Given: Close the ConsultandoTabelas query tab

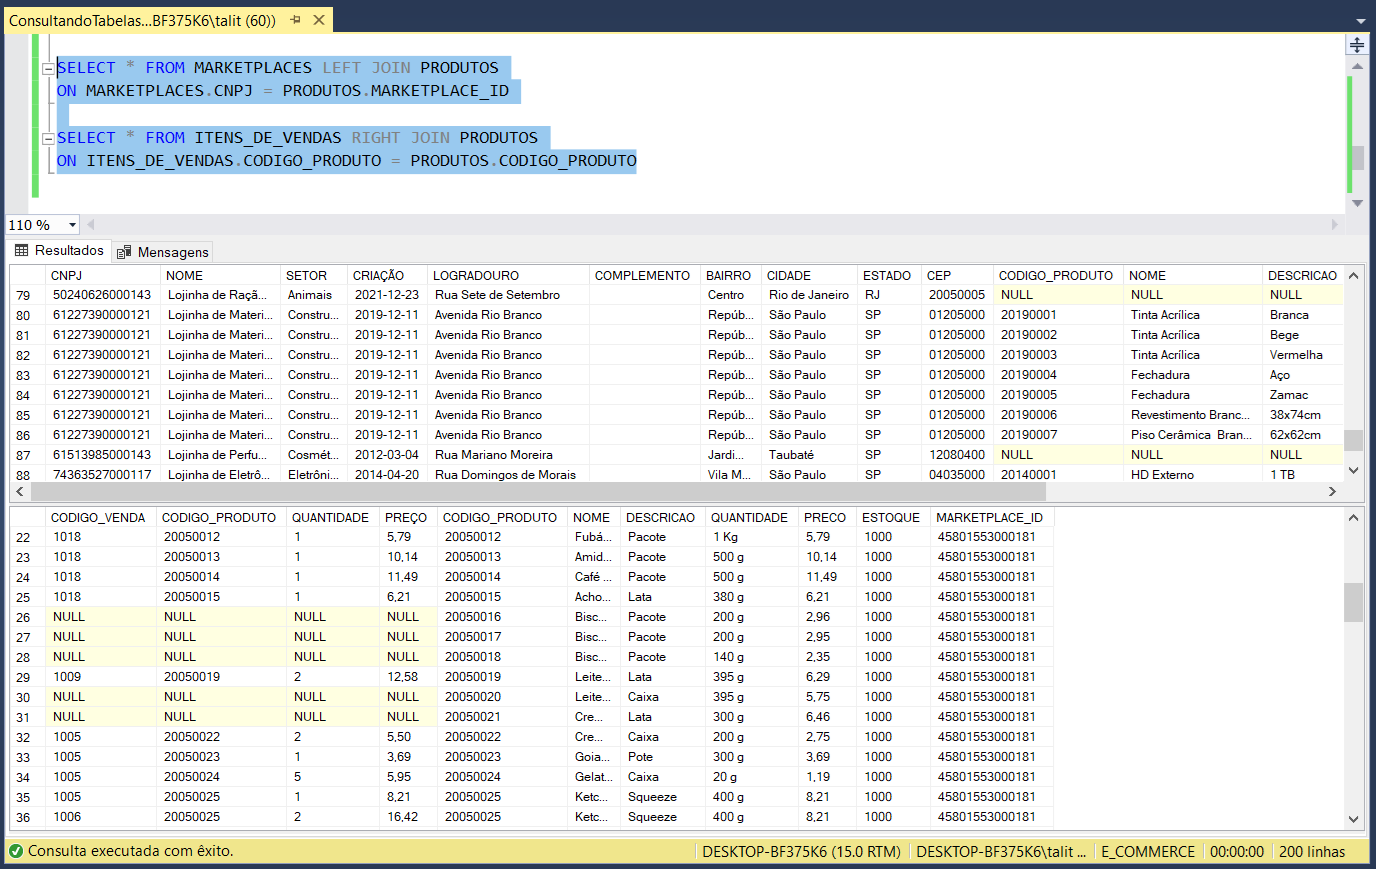Looking at the screenshot, I should [319, 20].
